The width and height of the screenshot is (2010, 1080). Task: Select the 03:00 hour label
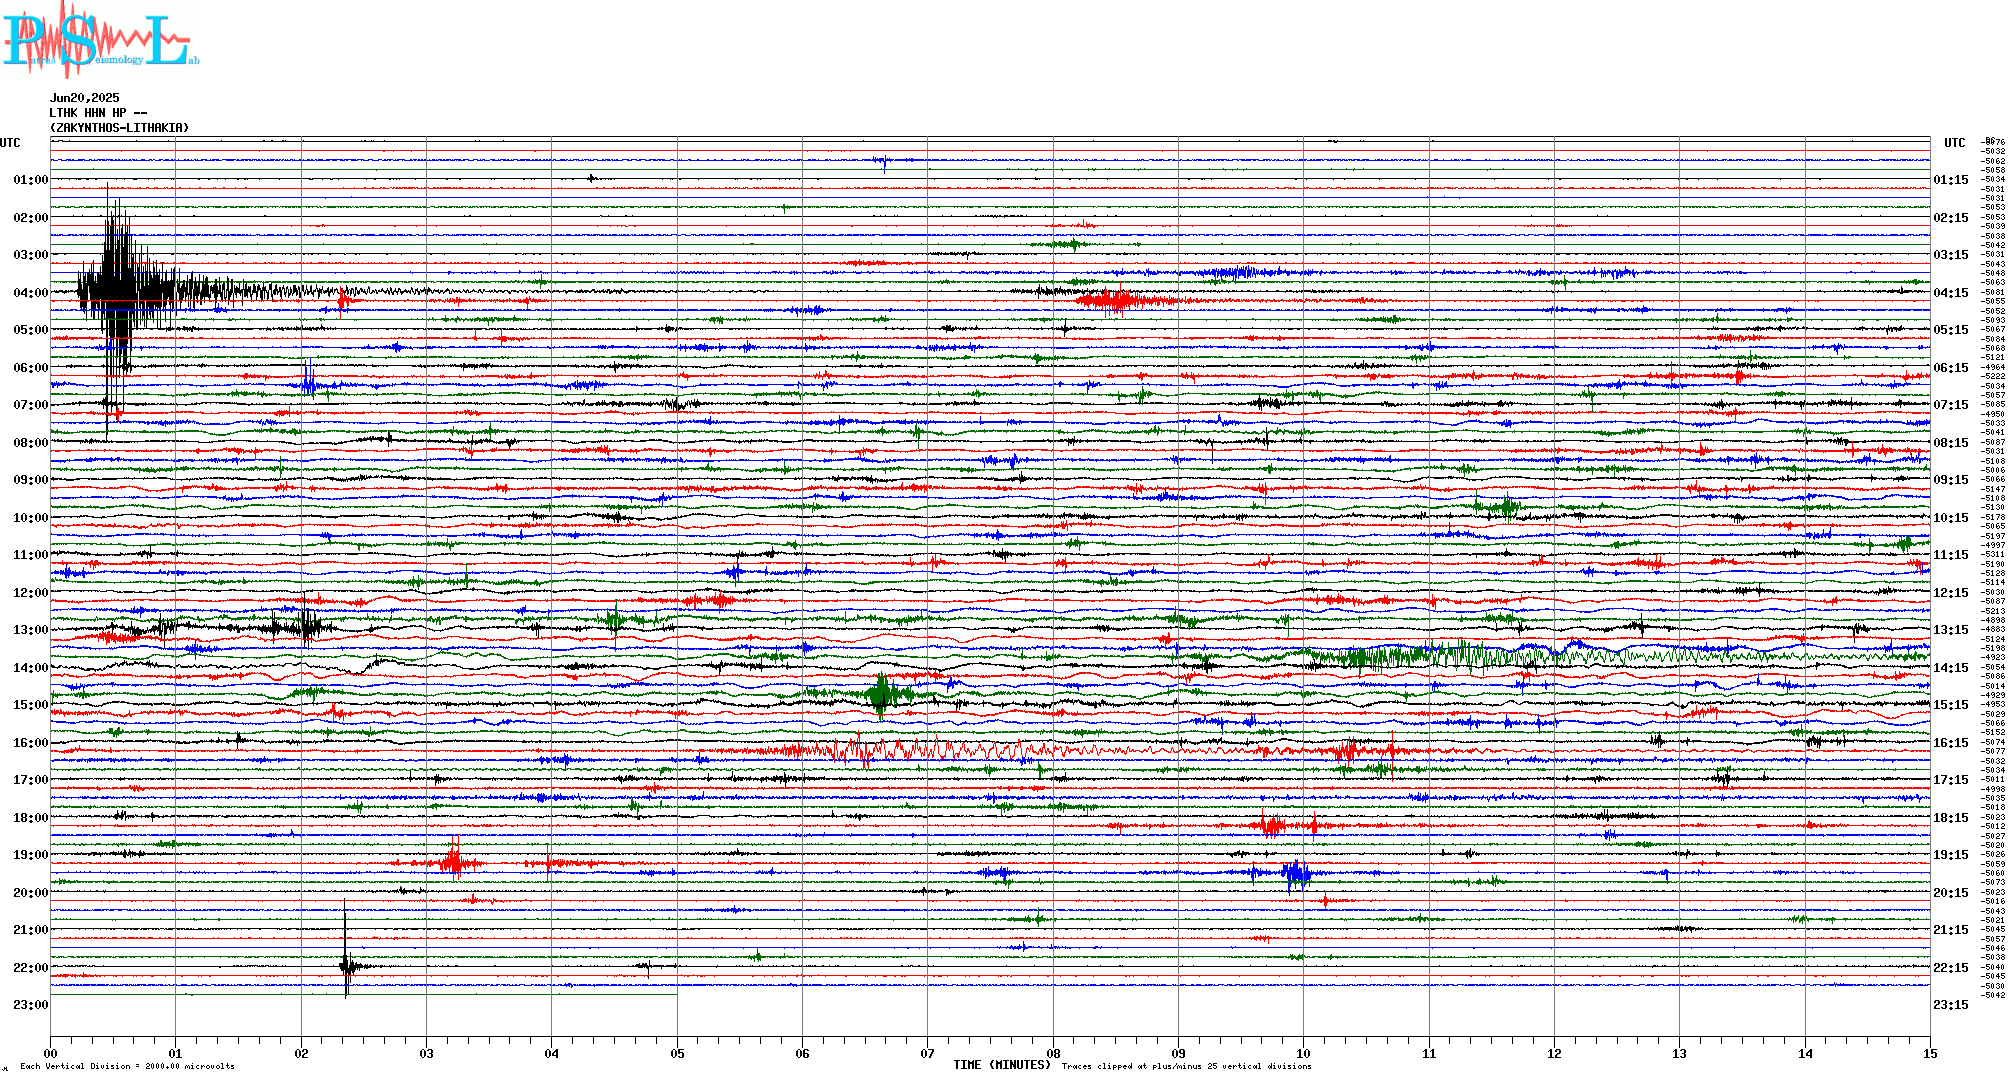click(x=31, y=255)
